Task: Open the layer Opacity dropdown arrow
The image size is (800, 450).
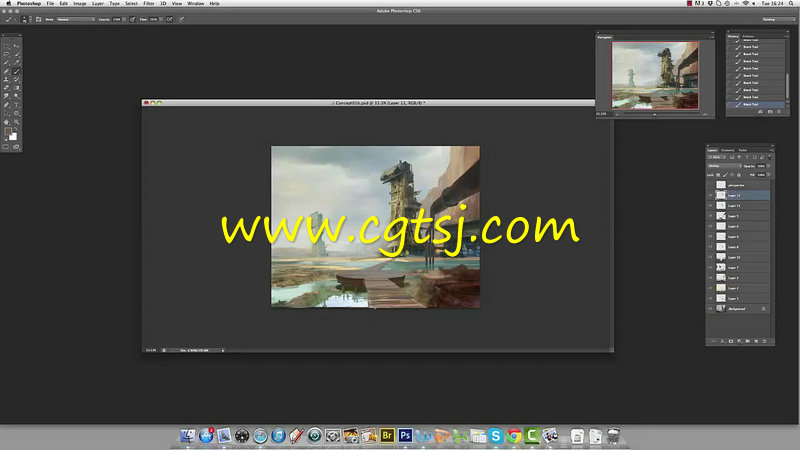Action: point(768,166)
